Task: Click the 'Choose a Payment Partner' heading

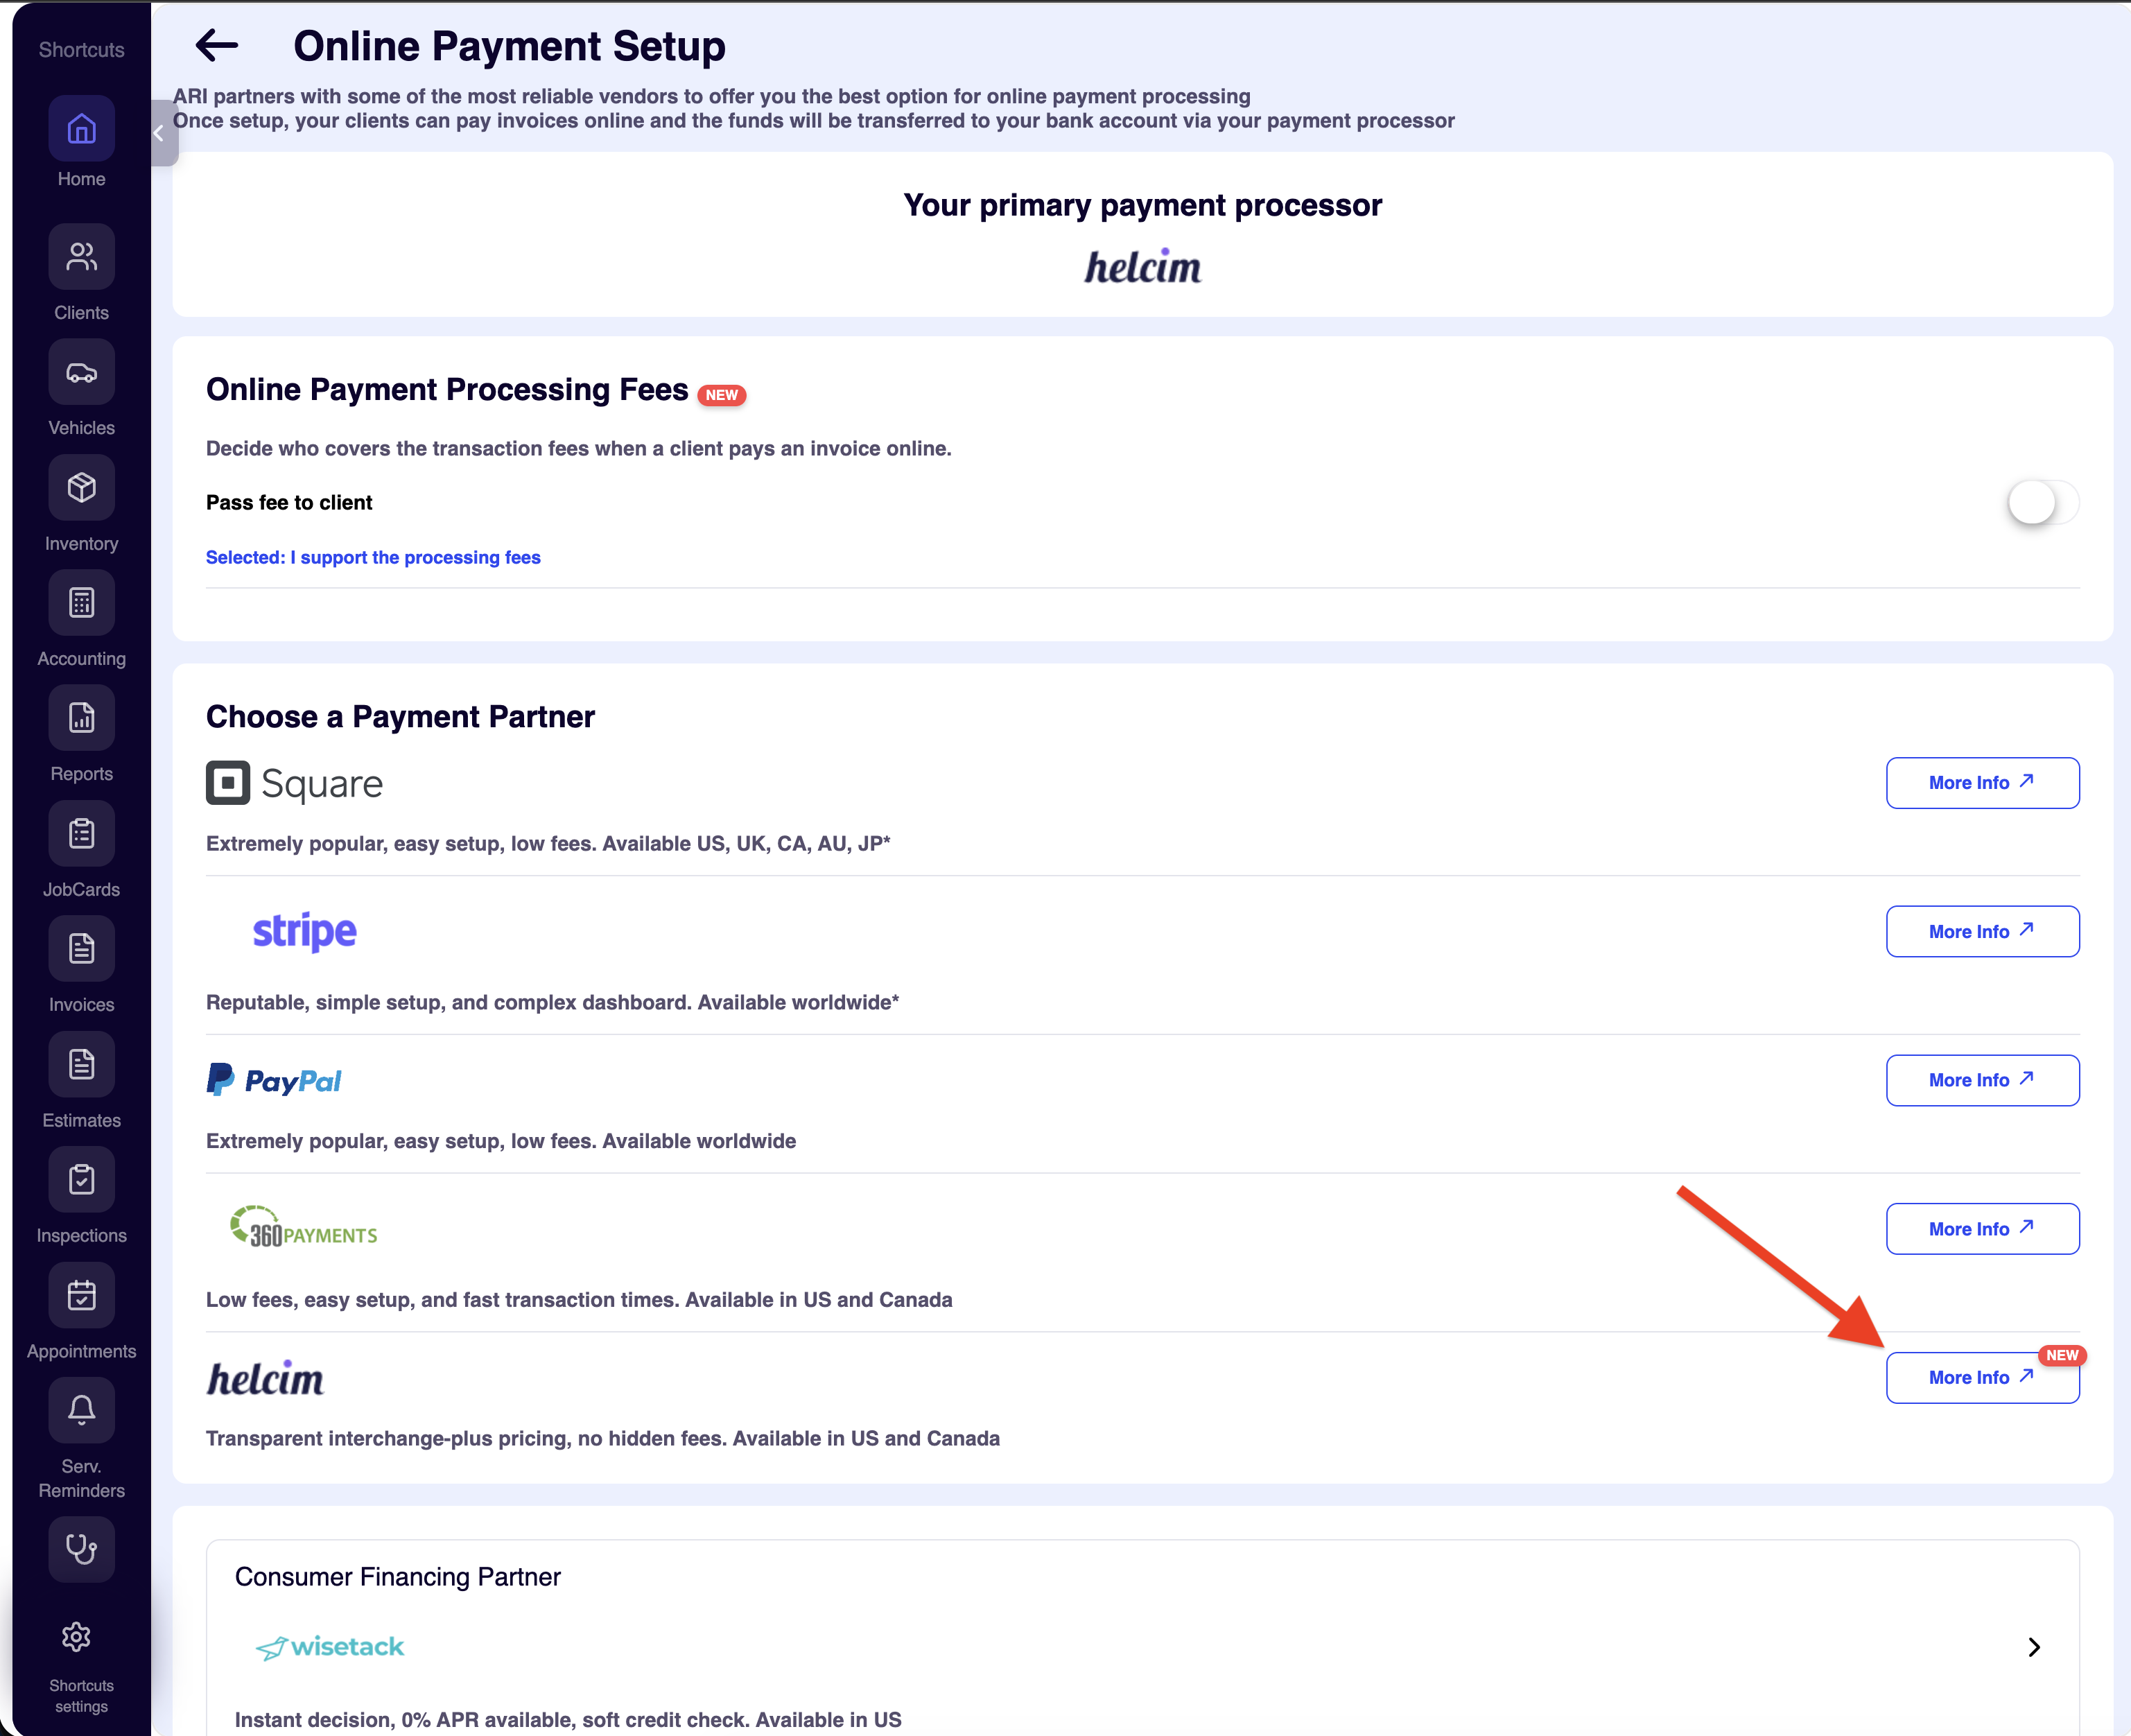Action: coord(400,717)
